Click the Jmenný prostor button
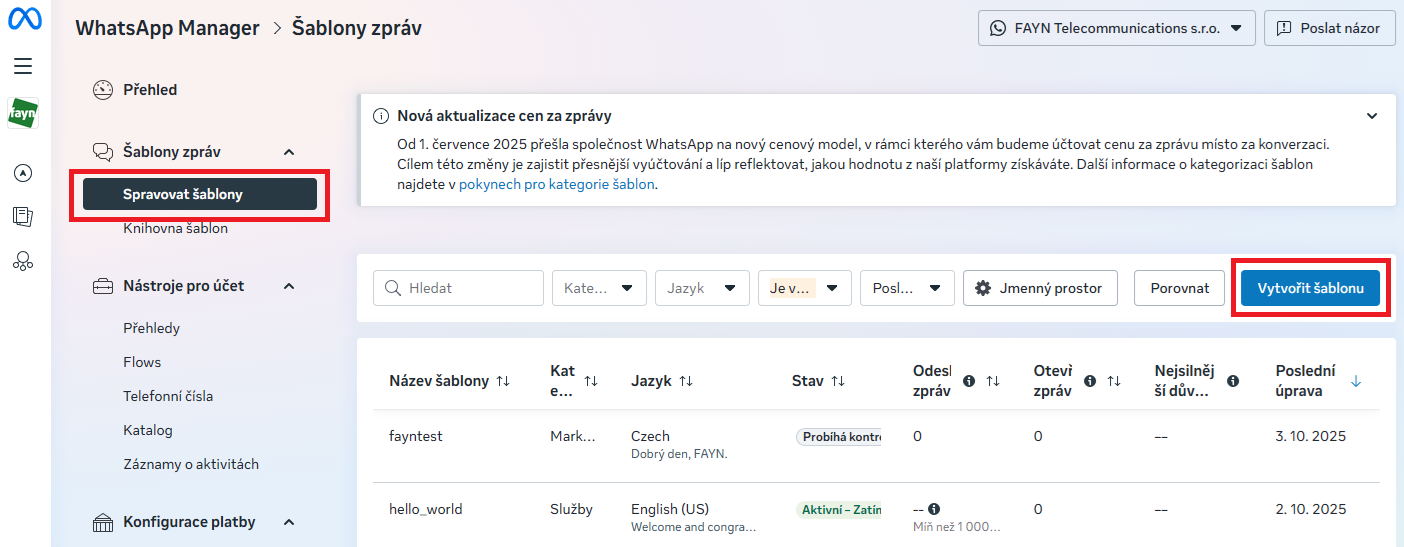This screenshot has width=1404, height=547. [x=1039, y=288]
